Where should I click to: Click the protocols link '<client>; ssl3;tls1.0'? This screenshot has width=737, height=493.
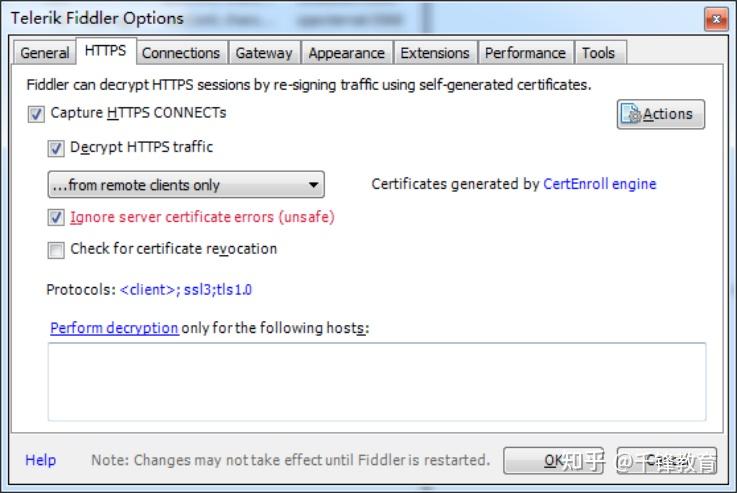click(x=186, y=290)
